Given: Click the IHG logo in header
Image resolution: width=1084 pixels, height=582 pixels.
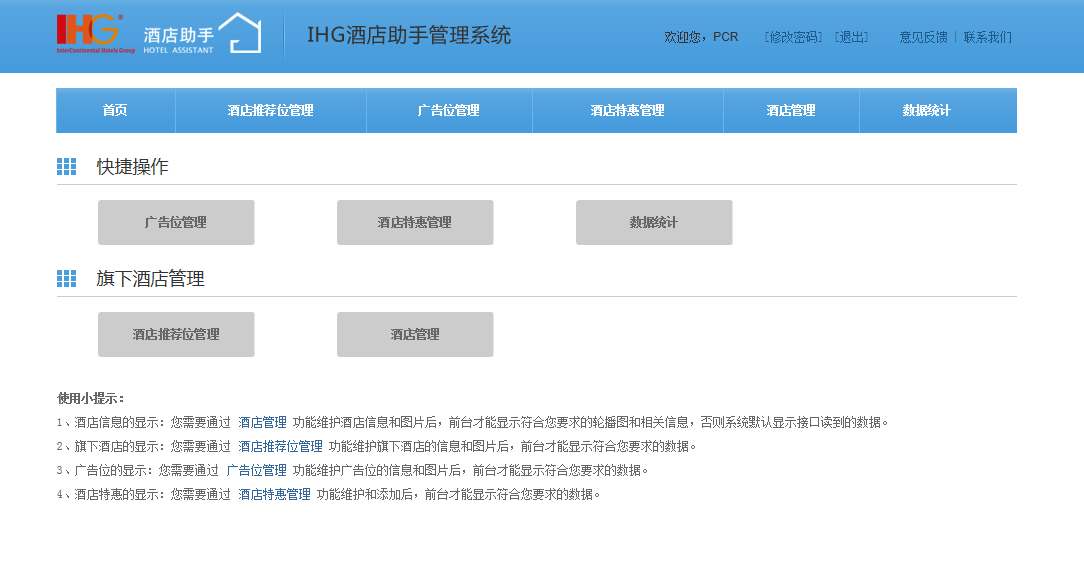Looking at the screenshot, I should pyautogui.click(x=95, y=34).
